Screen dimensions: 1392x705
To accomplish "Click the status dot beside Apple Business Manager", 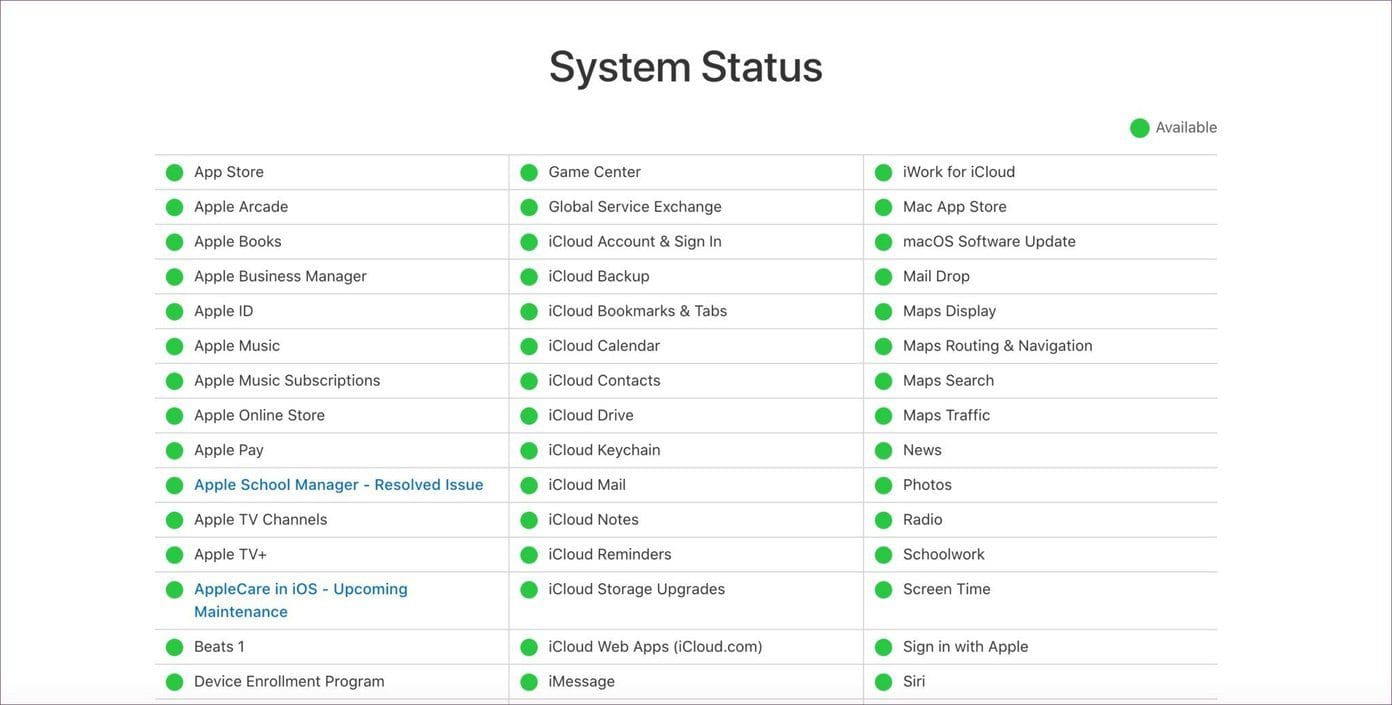I will pyautogui.click(x=174, y=276).
